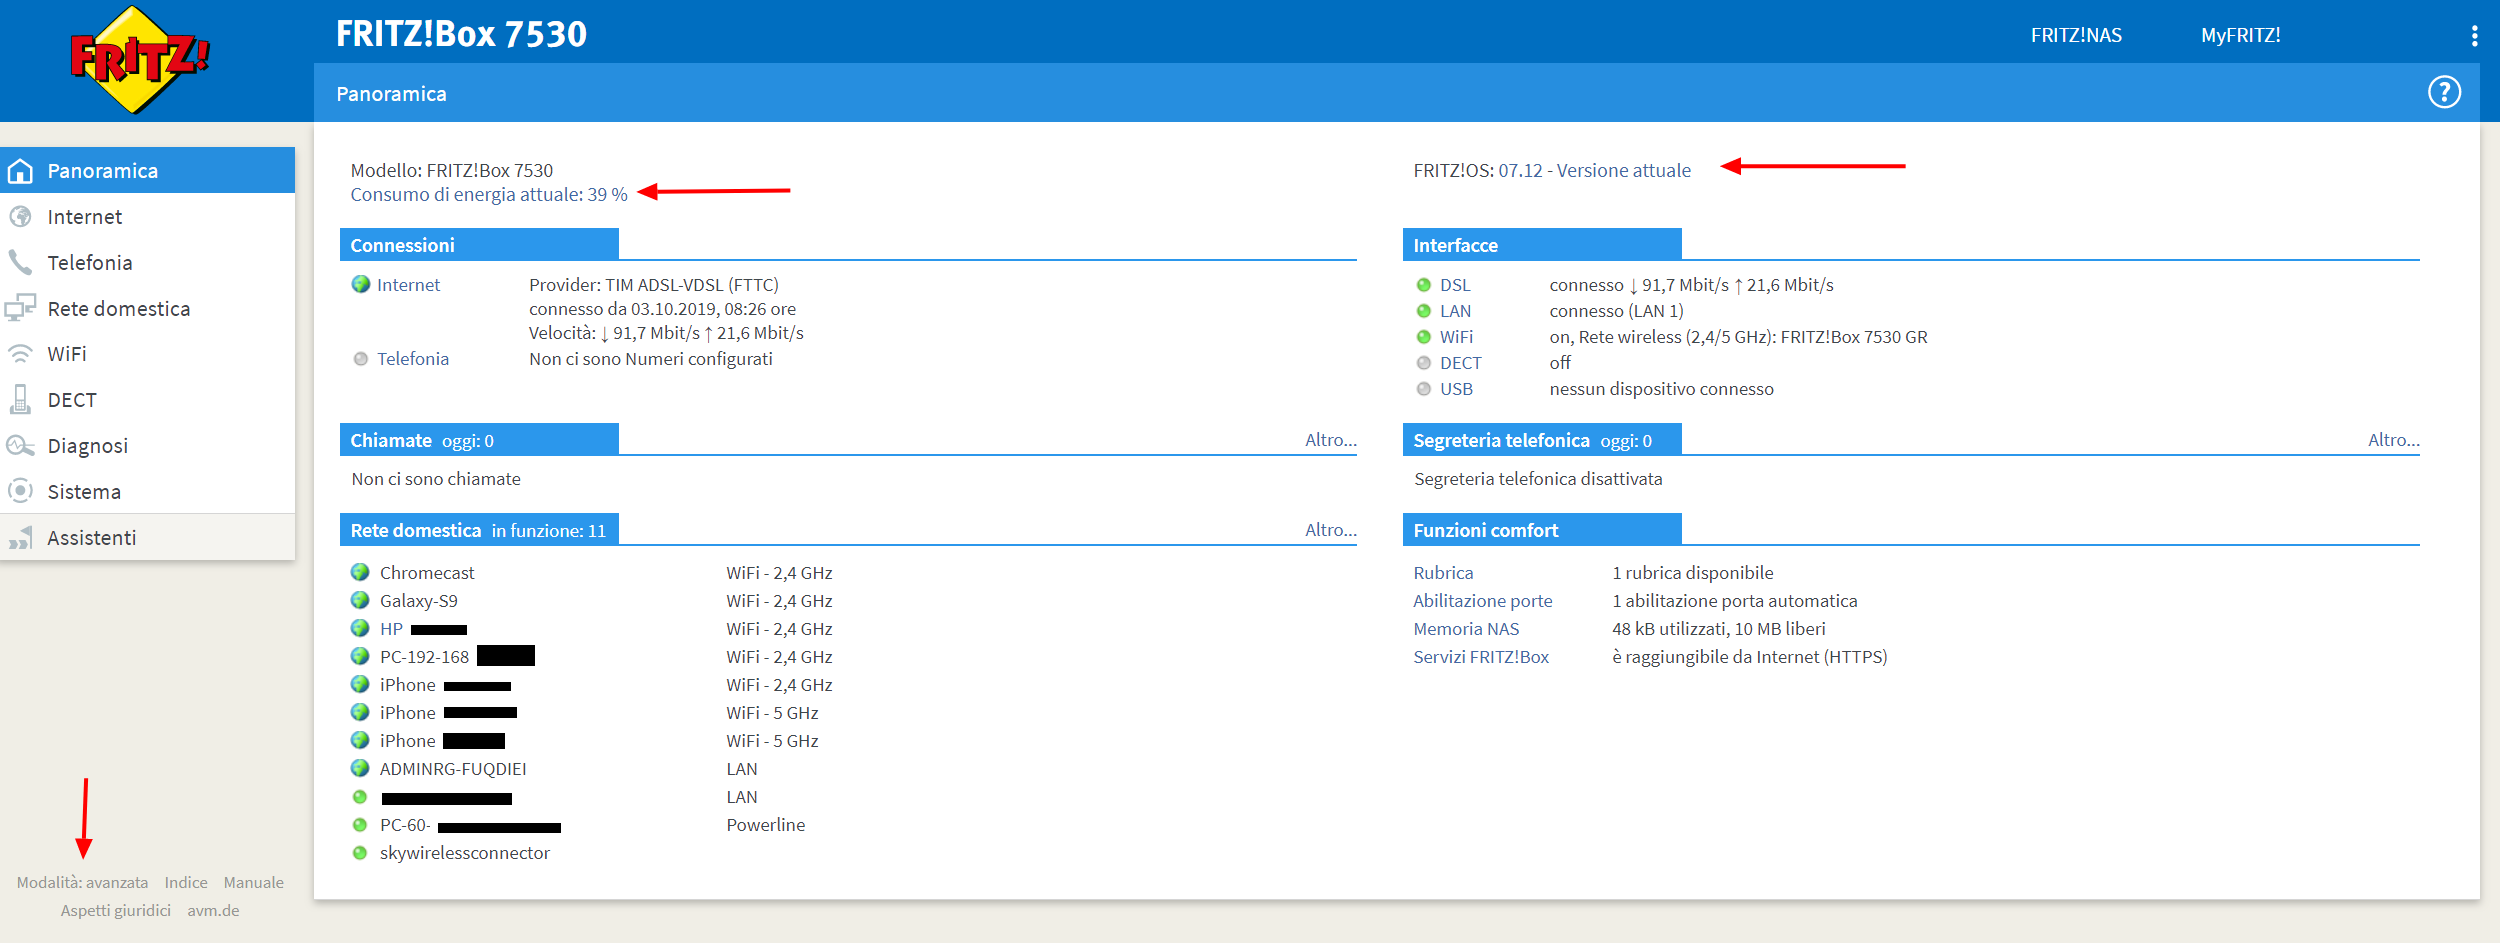Click the grey DECT interface status LED

(x=1423, y=363)
